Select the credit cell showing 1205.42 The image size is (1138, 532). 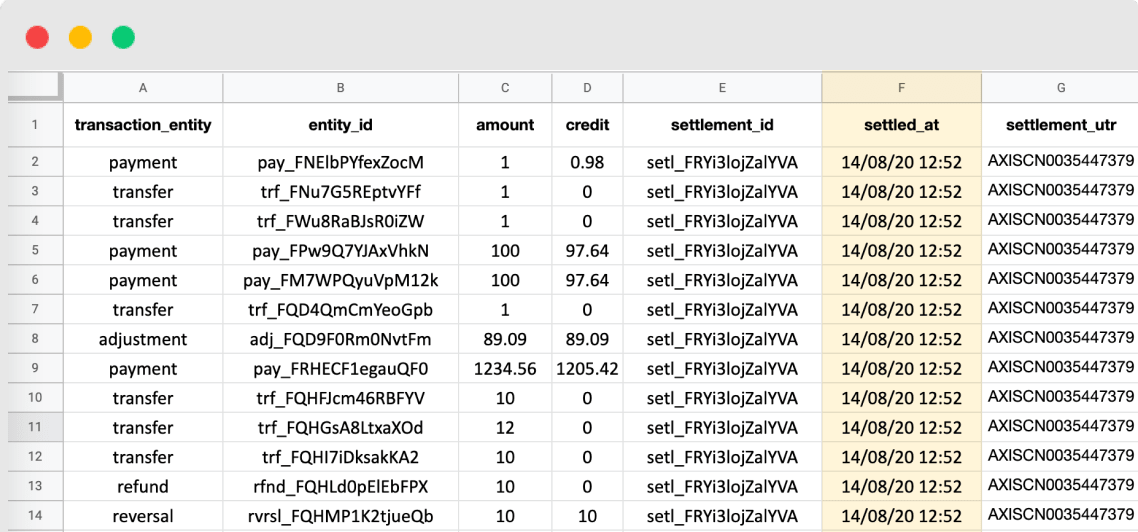tap(587, 369)
